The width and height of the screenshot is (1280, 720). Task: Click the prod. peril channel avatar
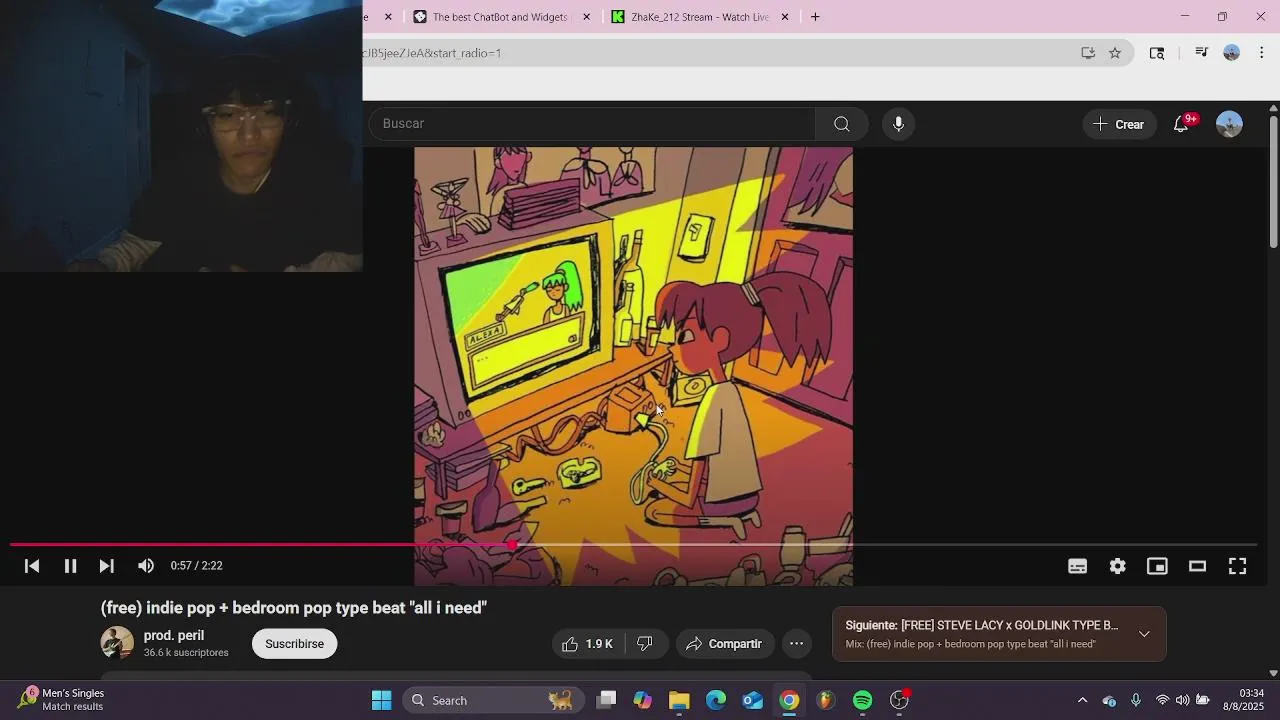click(117, 643)
